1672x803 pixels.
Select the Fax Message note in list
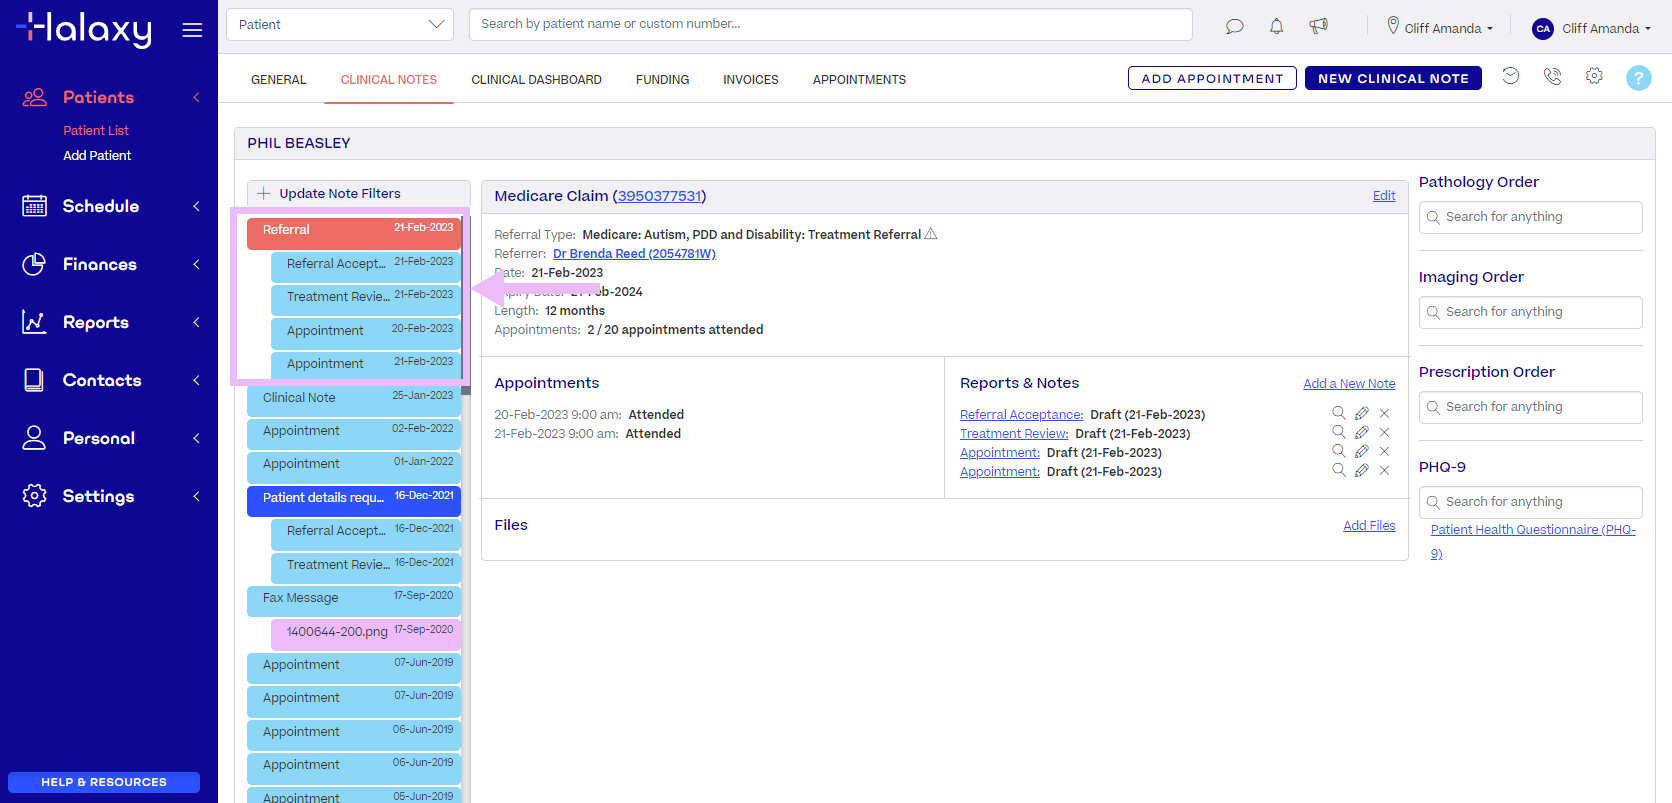[353, 598]
